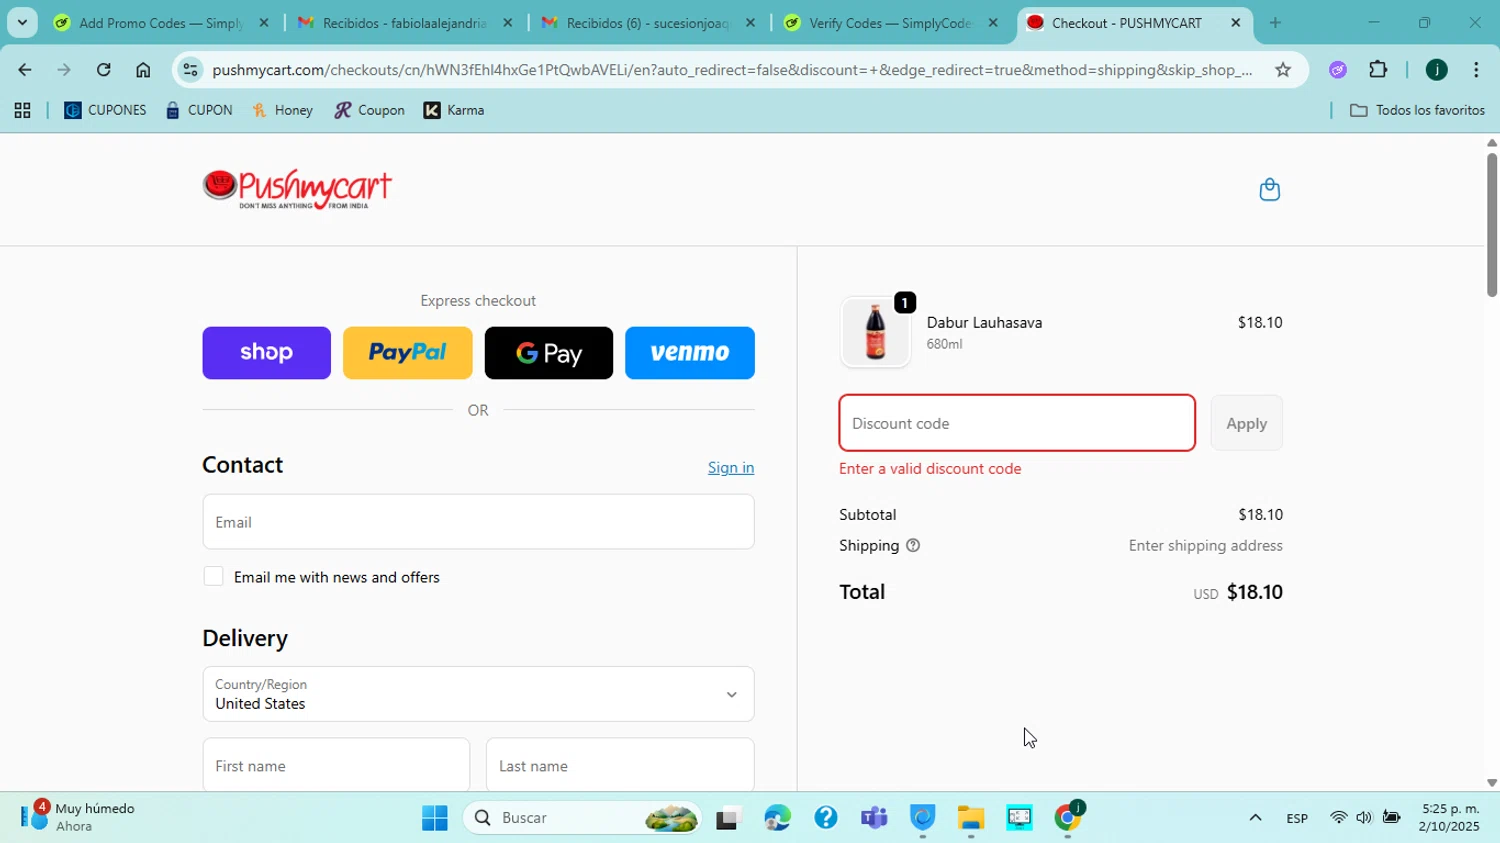Image resolution: width=1500 pixels, height=843 pixels.
Task: Open Windows Start menu
Action: [435, 818]
